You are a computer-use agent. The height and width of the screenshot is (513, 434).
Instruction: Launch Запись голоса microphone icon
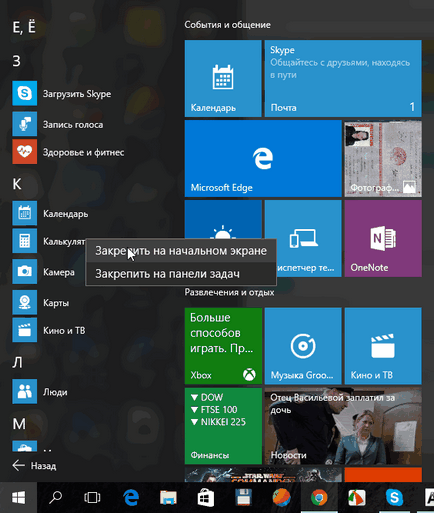click(x=24, y=124)
